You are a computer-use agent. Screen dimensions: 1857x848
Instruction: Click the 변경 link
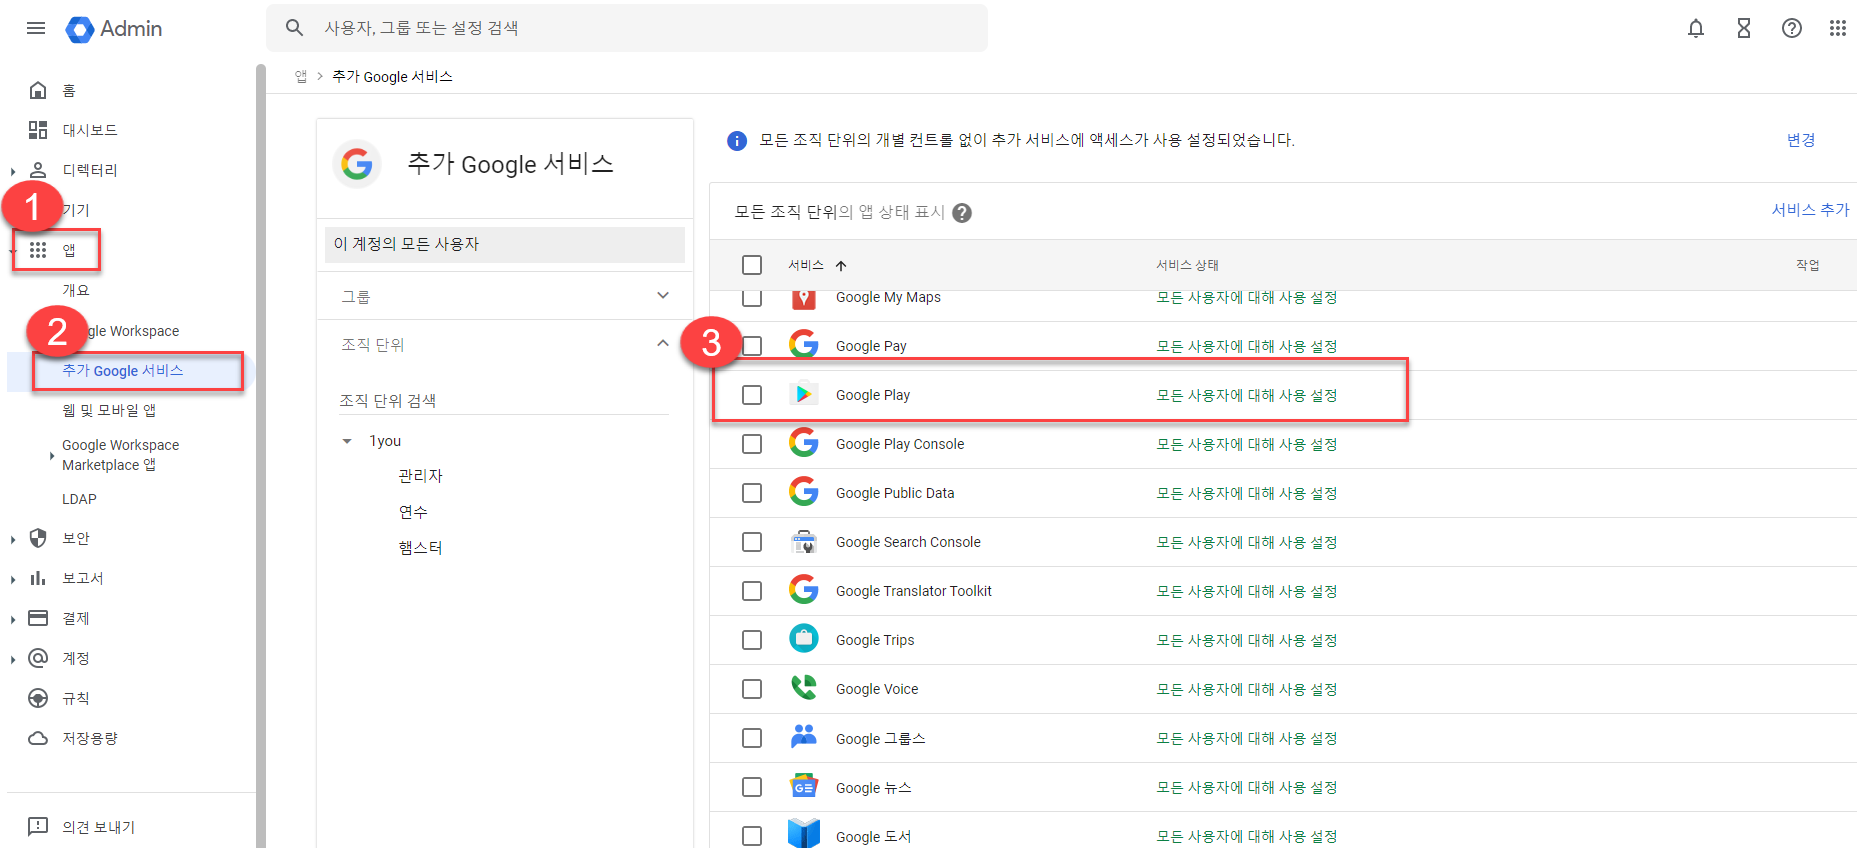click(1801, 140)
